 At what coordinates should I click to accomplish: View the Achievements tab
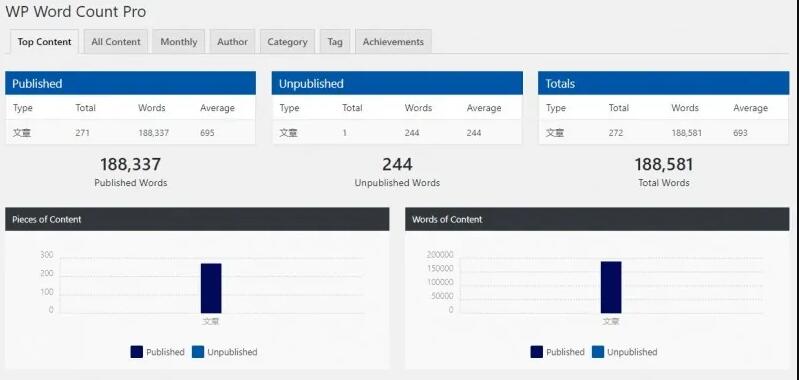(393, 42)
